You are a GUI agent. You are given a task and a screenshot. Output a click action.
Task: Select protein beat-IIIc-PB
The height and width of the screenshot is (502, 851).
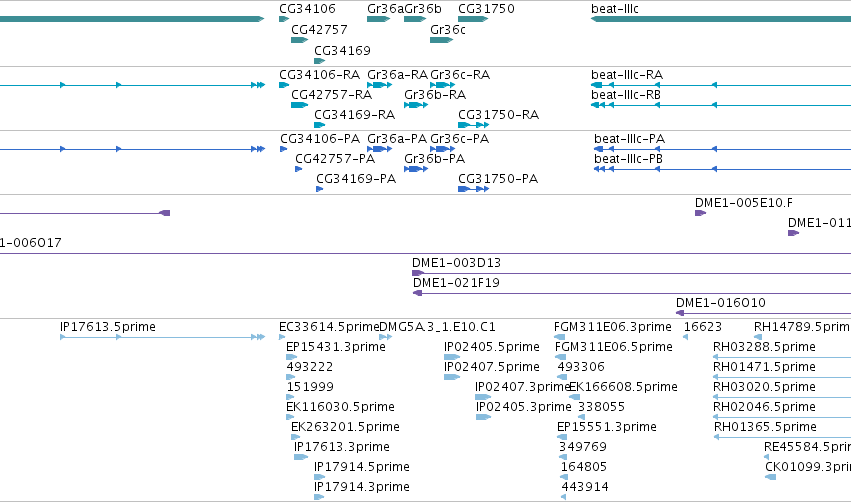pos(628,158)
